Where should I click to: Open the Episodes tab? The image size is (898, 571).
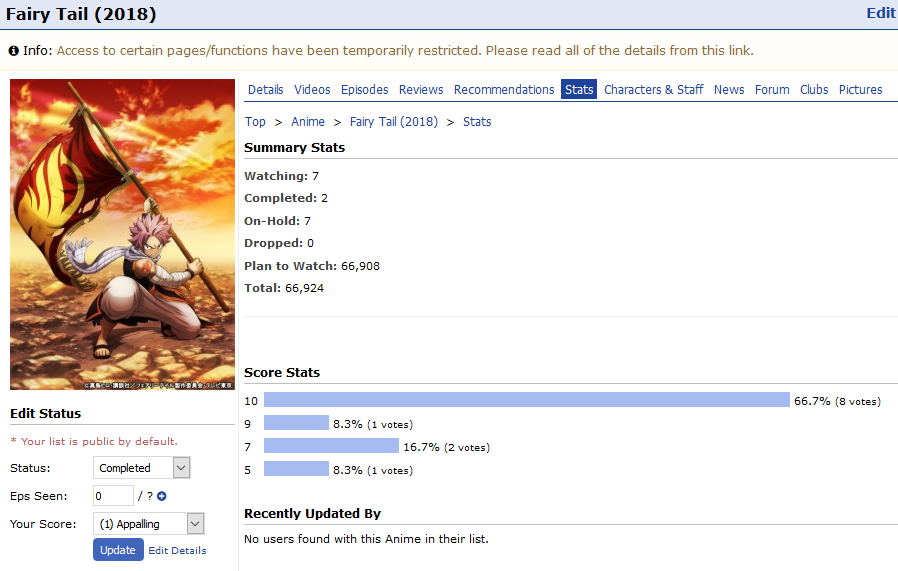[364, 90]
